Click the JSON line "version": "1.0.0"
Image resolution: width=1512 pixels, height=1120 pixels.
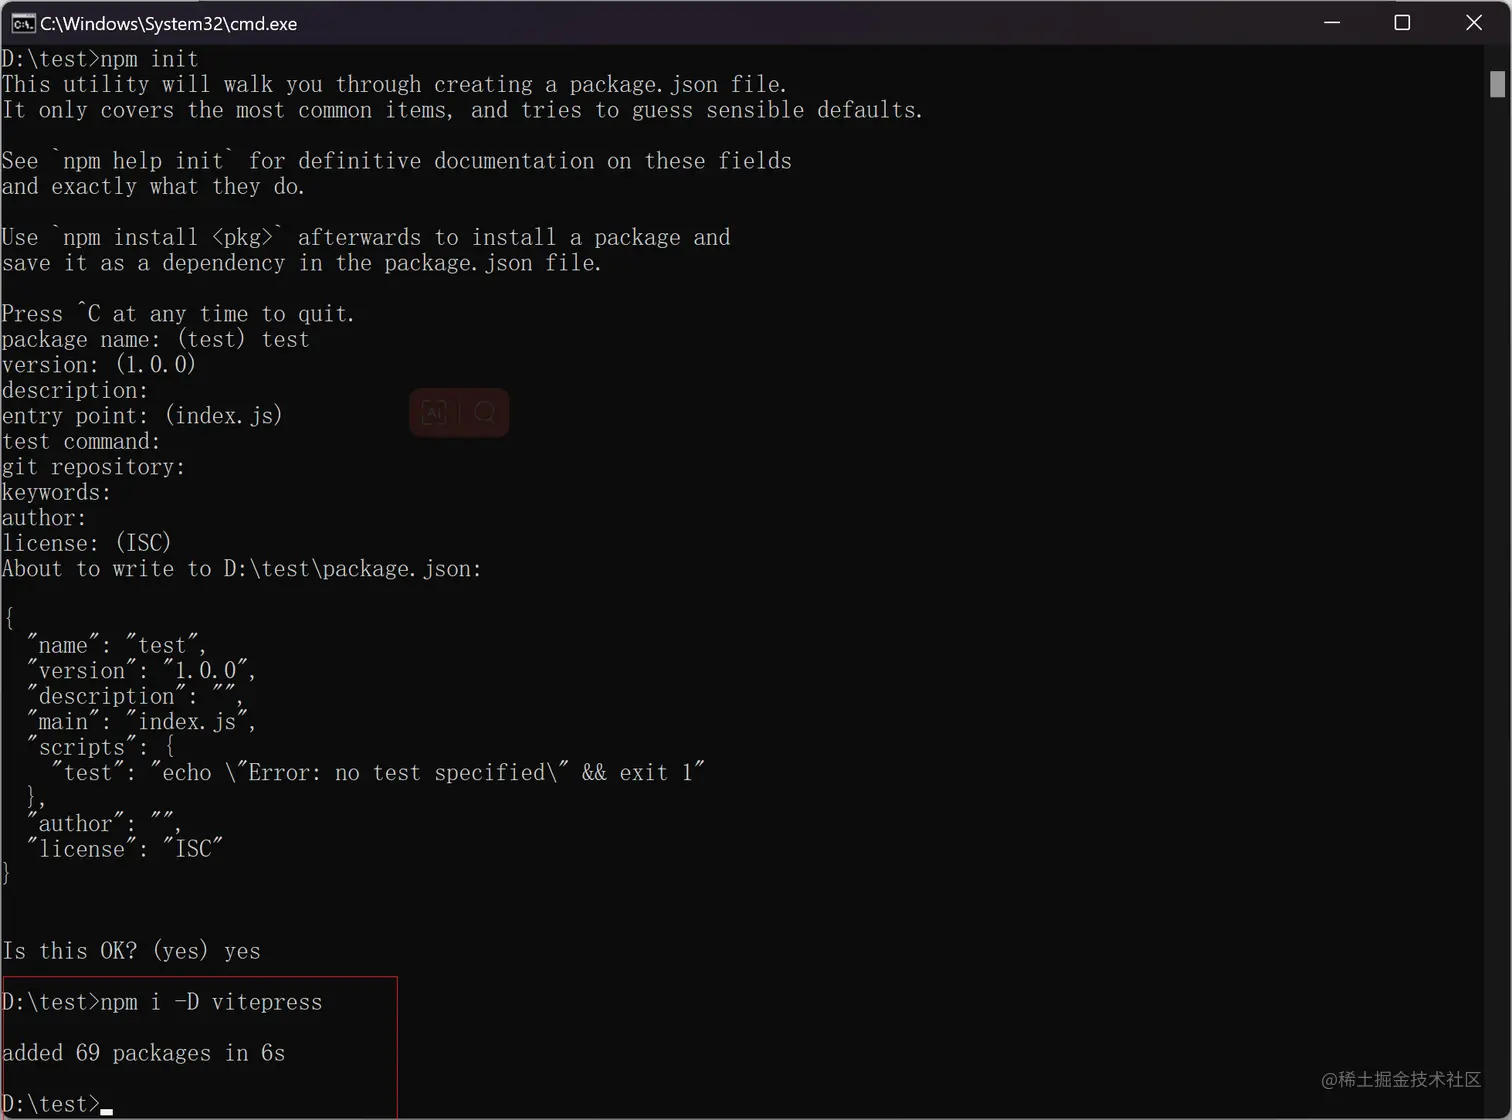coord(141,671)
